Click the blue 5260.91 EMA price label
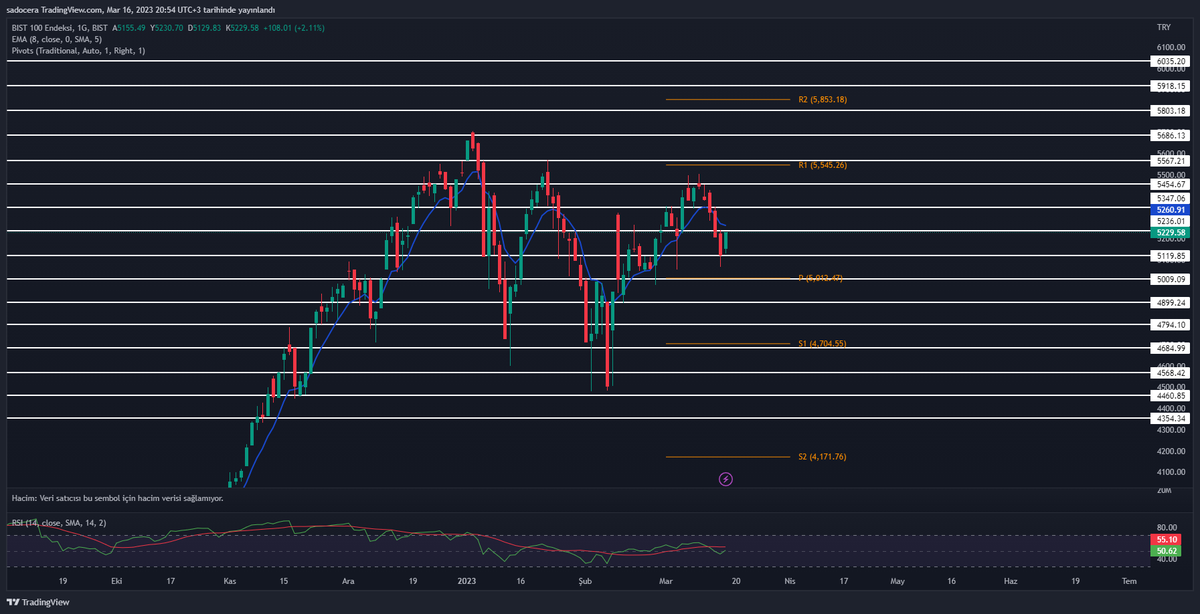This screenshot has height=614, width=1200. (x=1169, y=210)
